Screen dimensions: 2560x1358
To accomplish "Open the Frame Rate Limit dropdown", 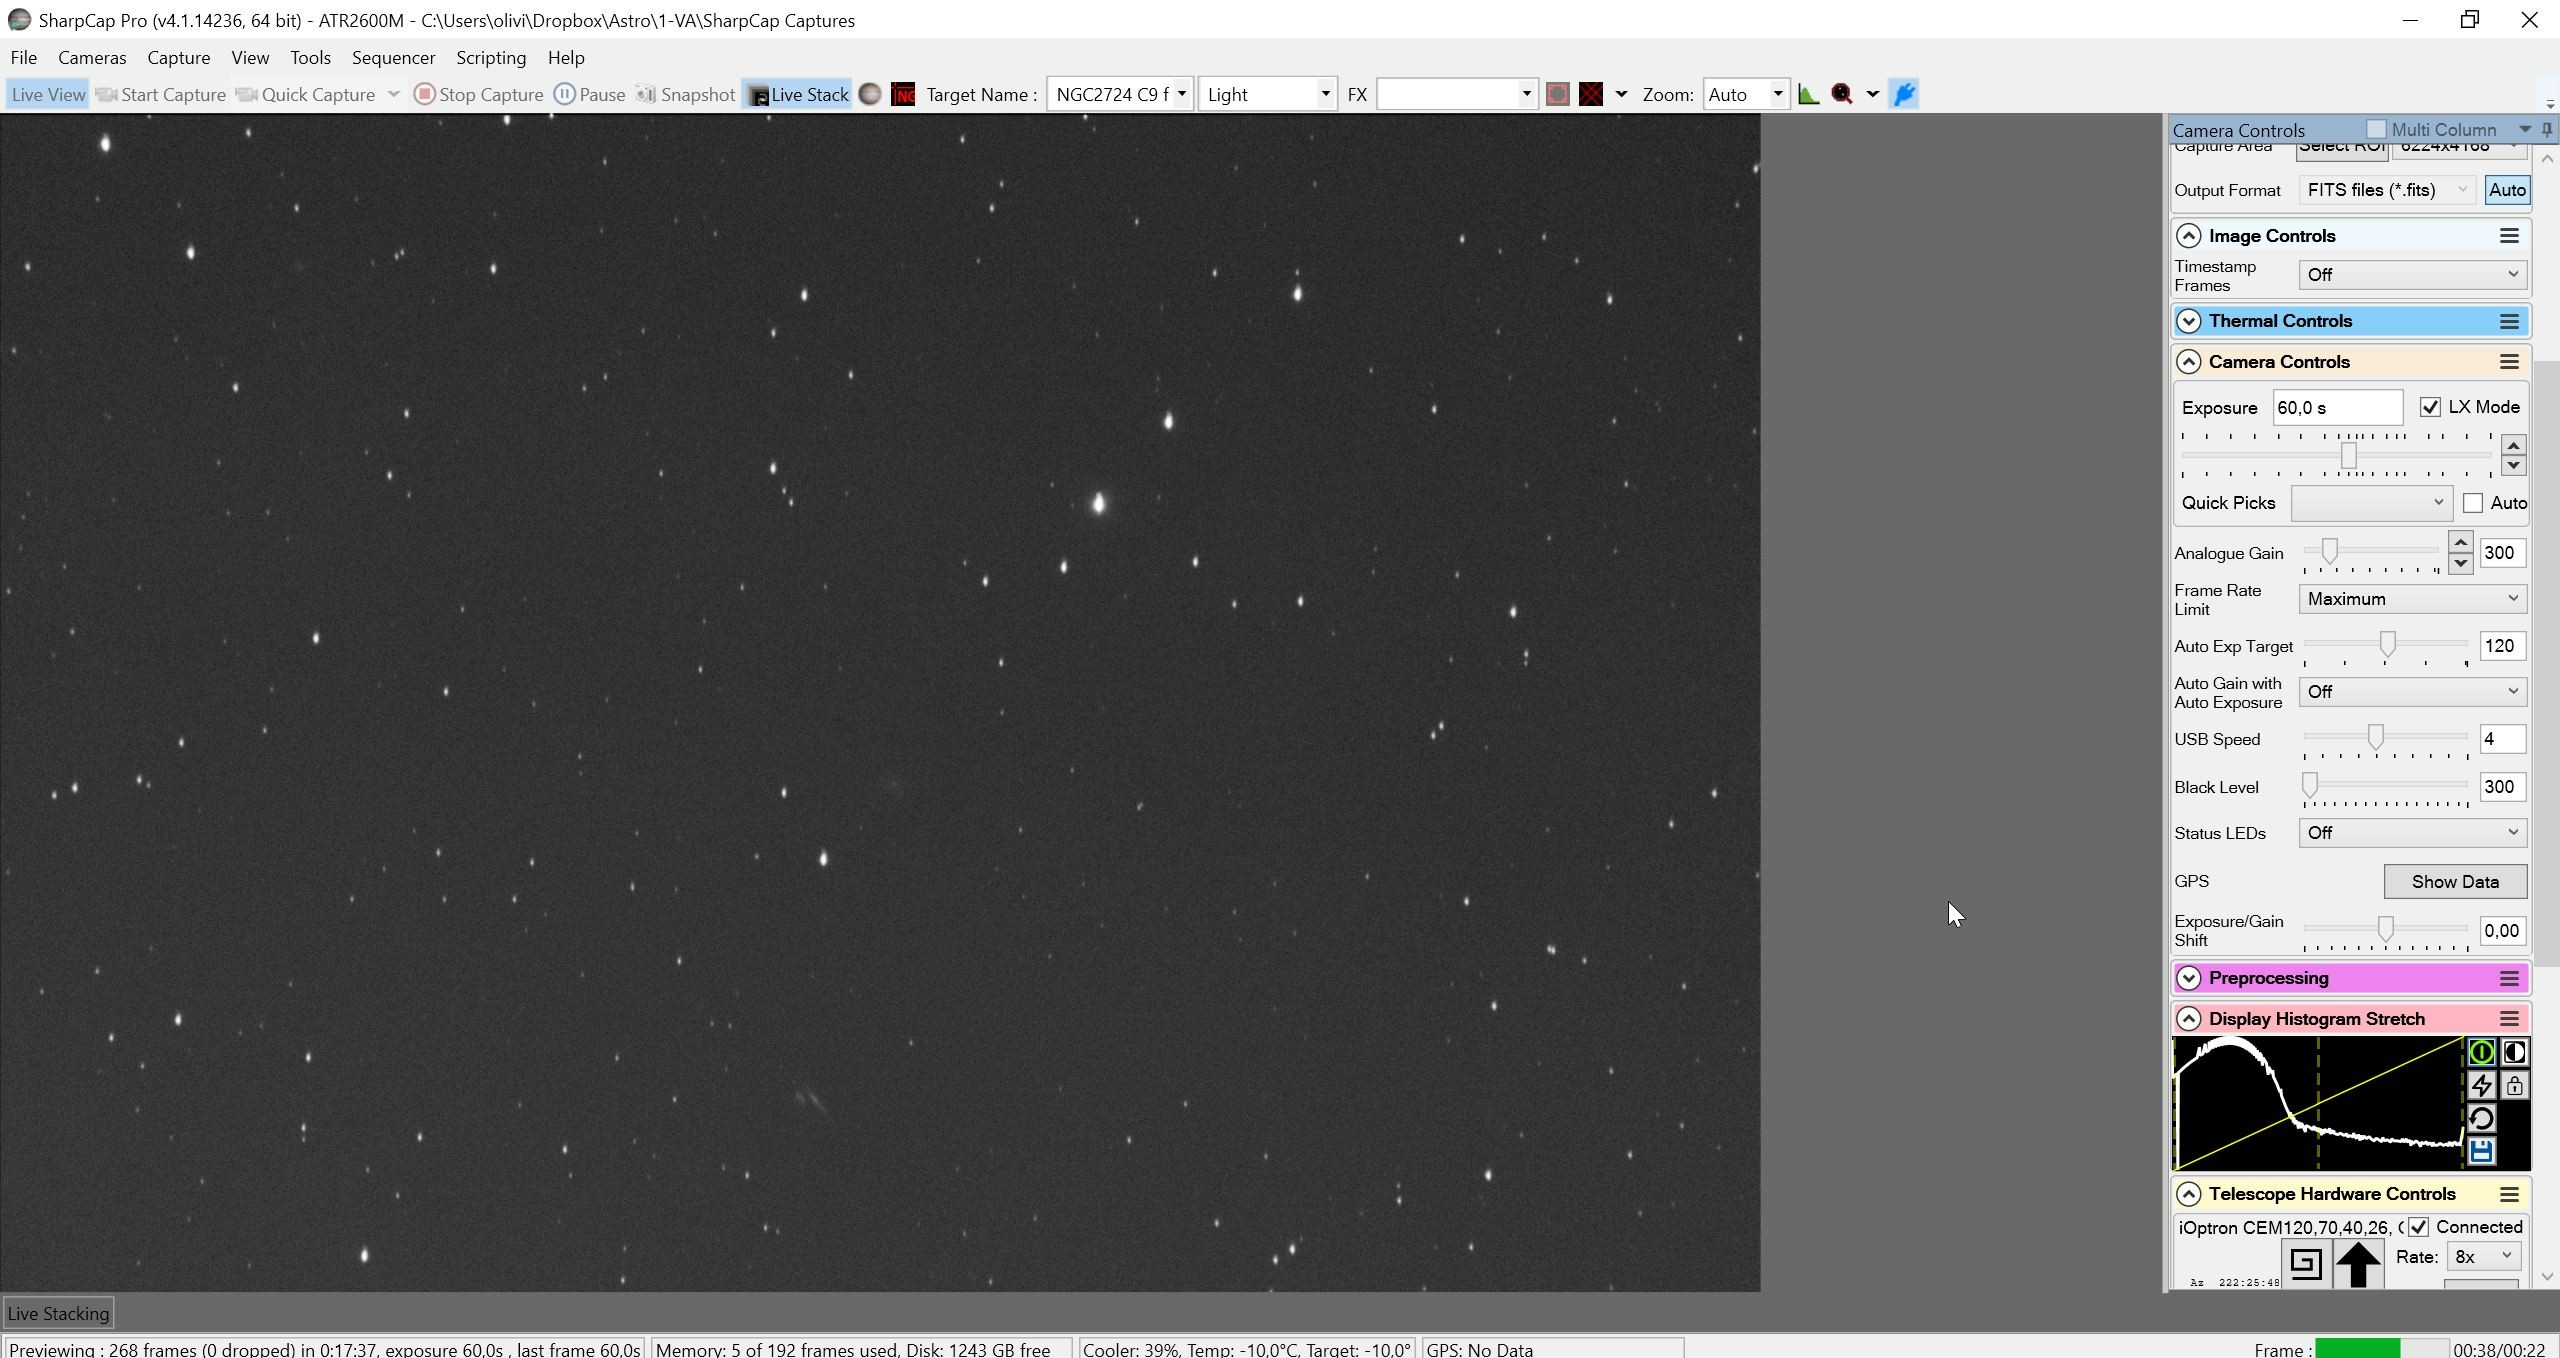I will [x=2412, y=599].
